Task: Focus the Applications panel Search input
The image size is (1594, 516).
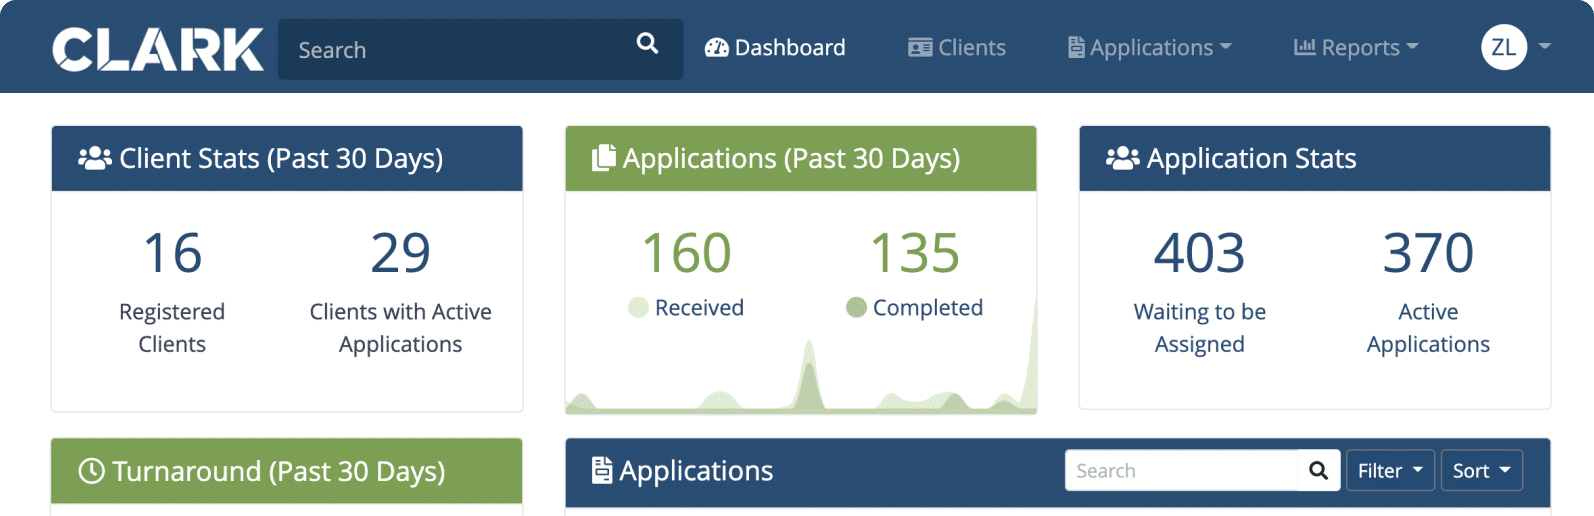Action: click(x=1181, y=470)
